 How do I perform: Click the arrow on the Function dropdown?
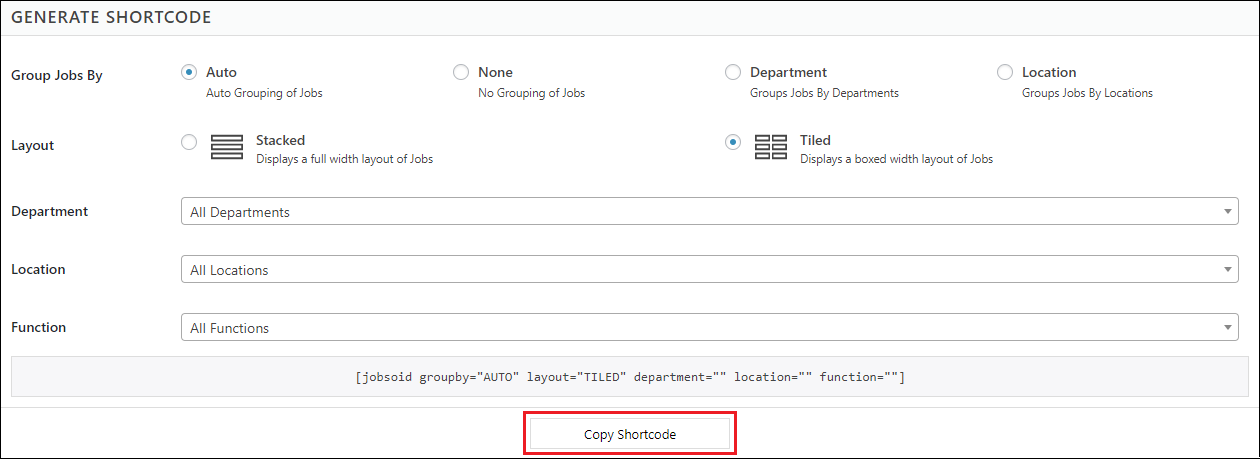tap(1228, 328)
